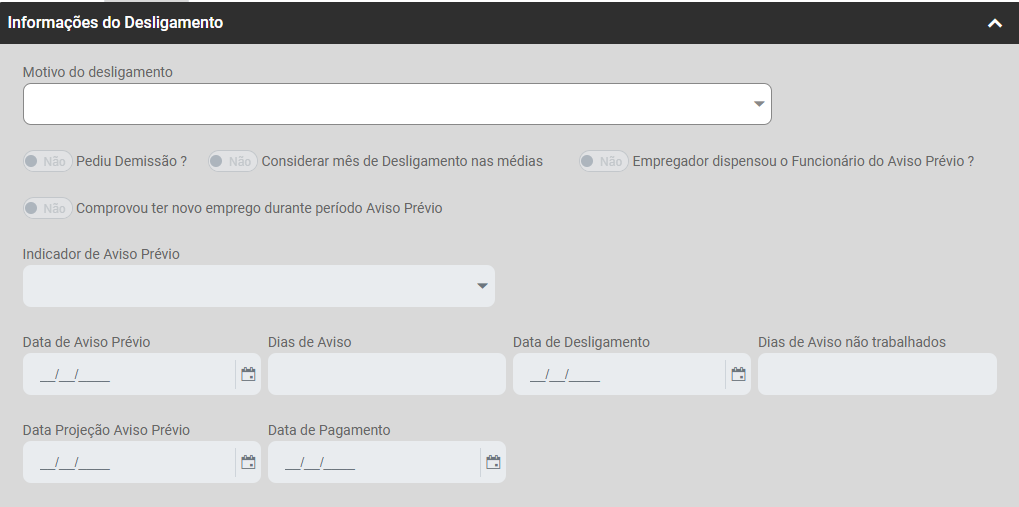Screen dimensions: 1019x507
Task: Click the Data de Aviso Prévio date field
Action: click(x=128, y=375)
